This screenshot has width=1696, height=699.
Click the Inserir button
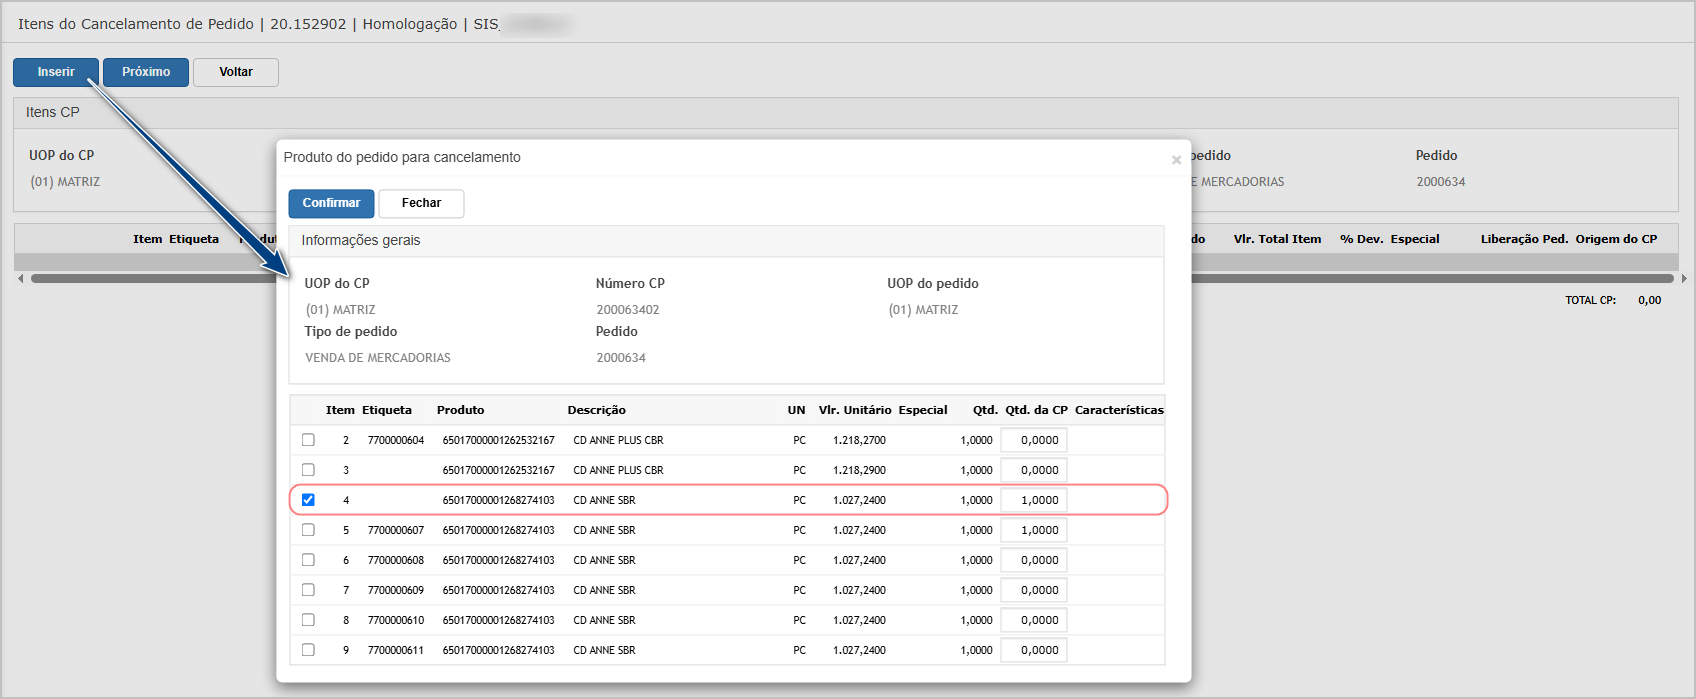56,72
